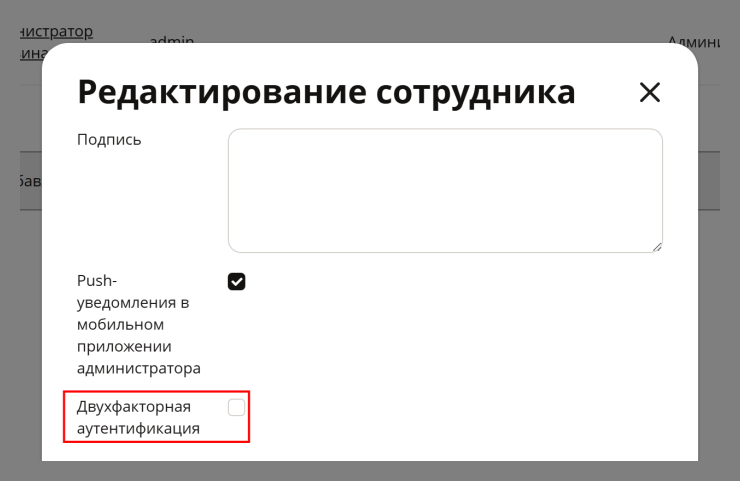
Task: Click the Push-уведомления label text
Action: [x=139, y=324]
